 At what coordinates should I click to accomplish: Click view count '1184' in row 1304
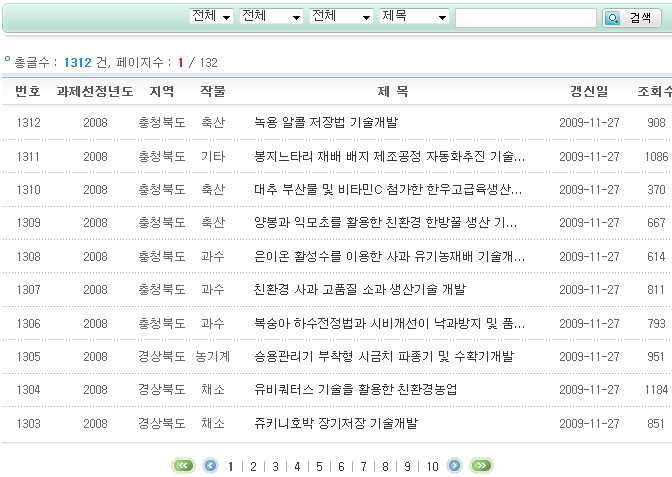pyautogui.click(x=656, y=390)
